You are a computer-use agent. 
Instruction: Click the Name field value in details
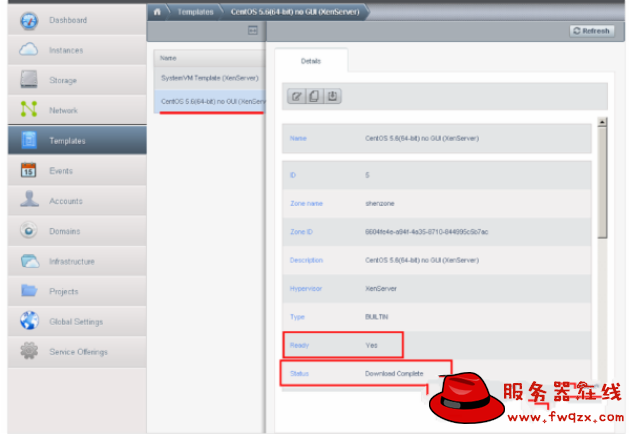422,138
